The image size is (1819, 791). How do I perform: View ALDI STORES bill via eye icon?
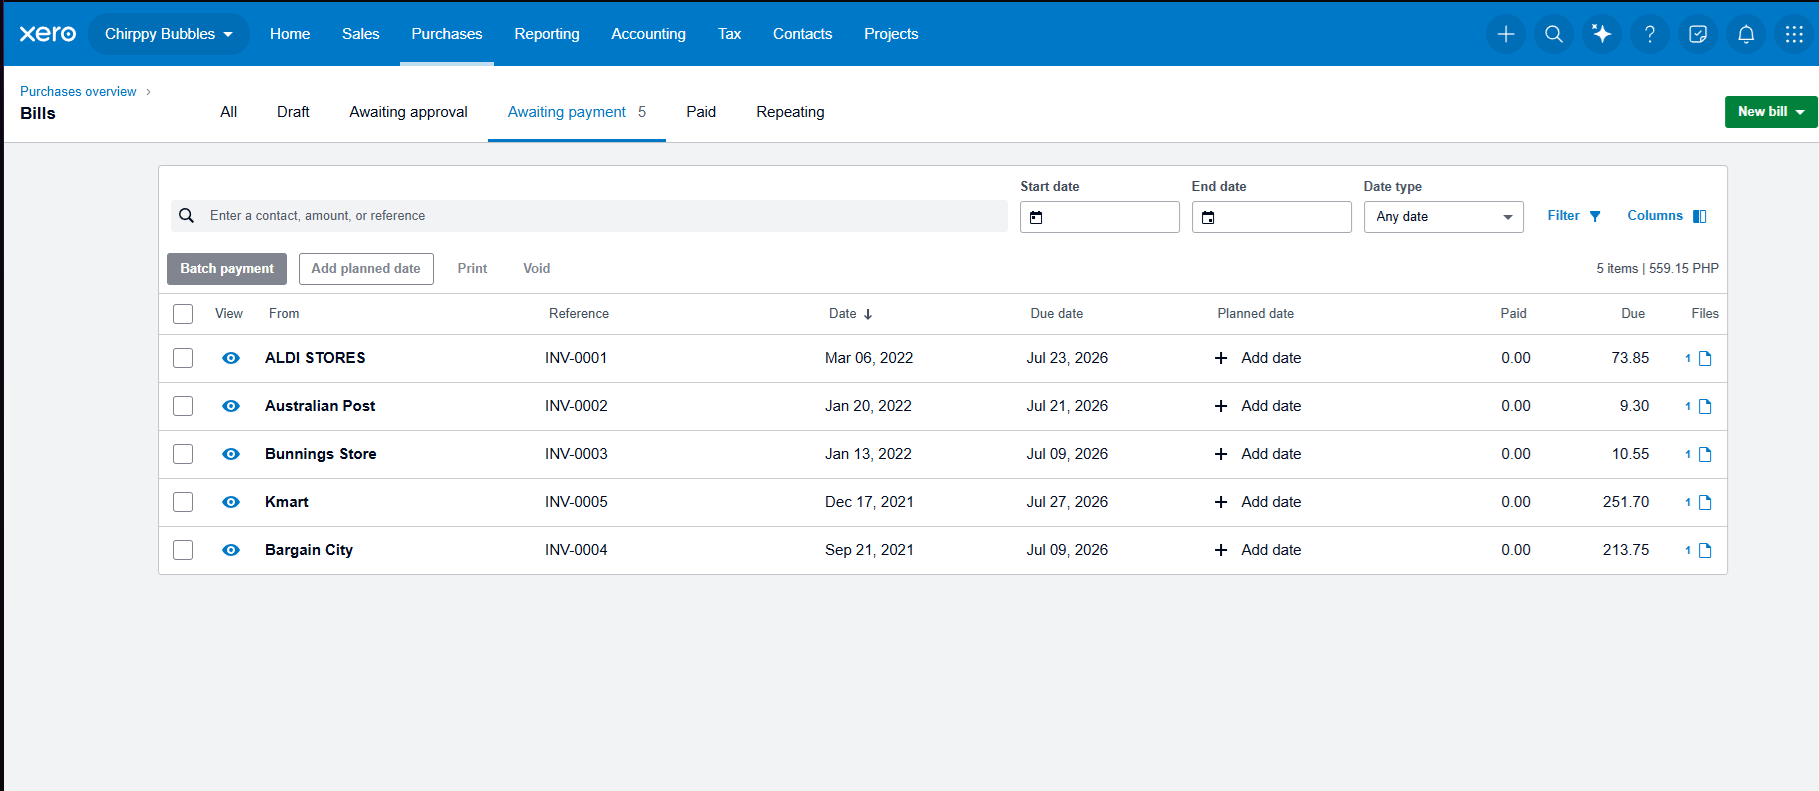231,358
